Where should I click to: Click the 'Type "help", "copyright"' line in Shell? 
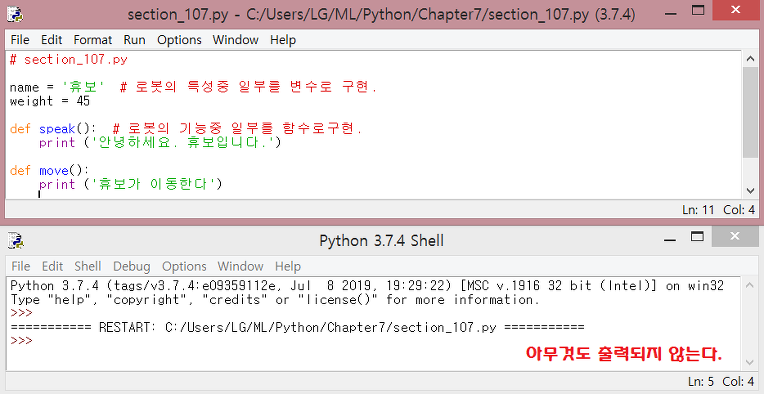pos(275,300)
